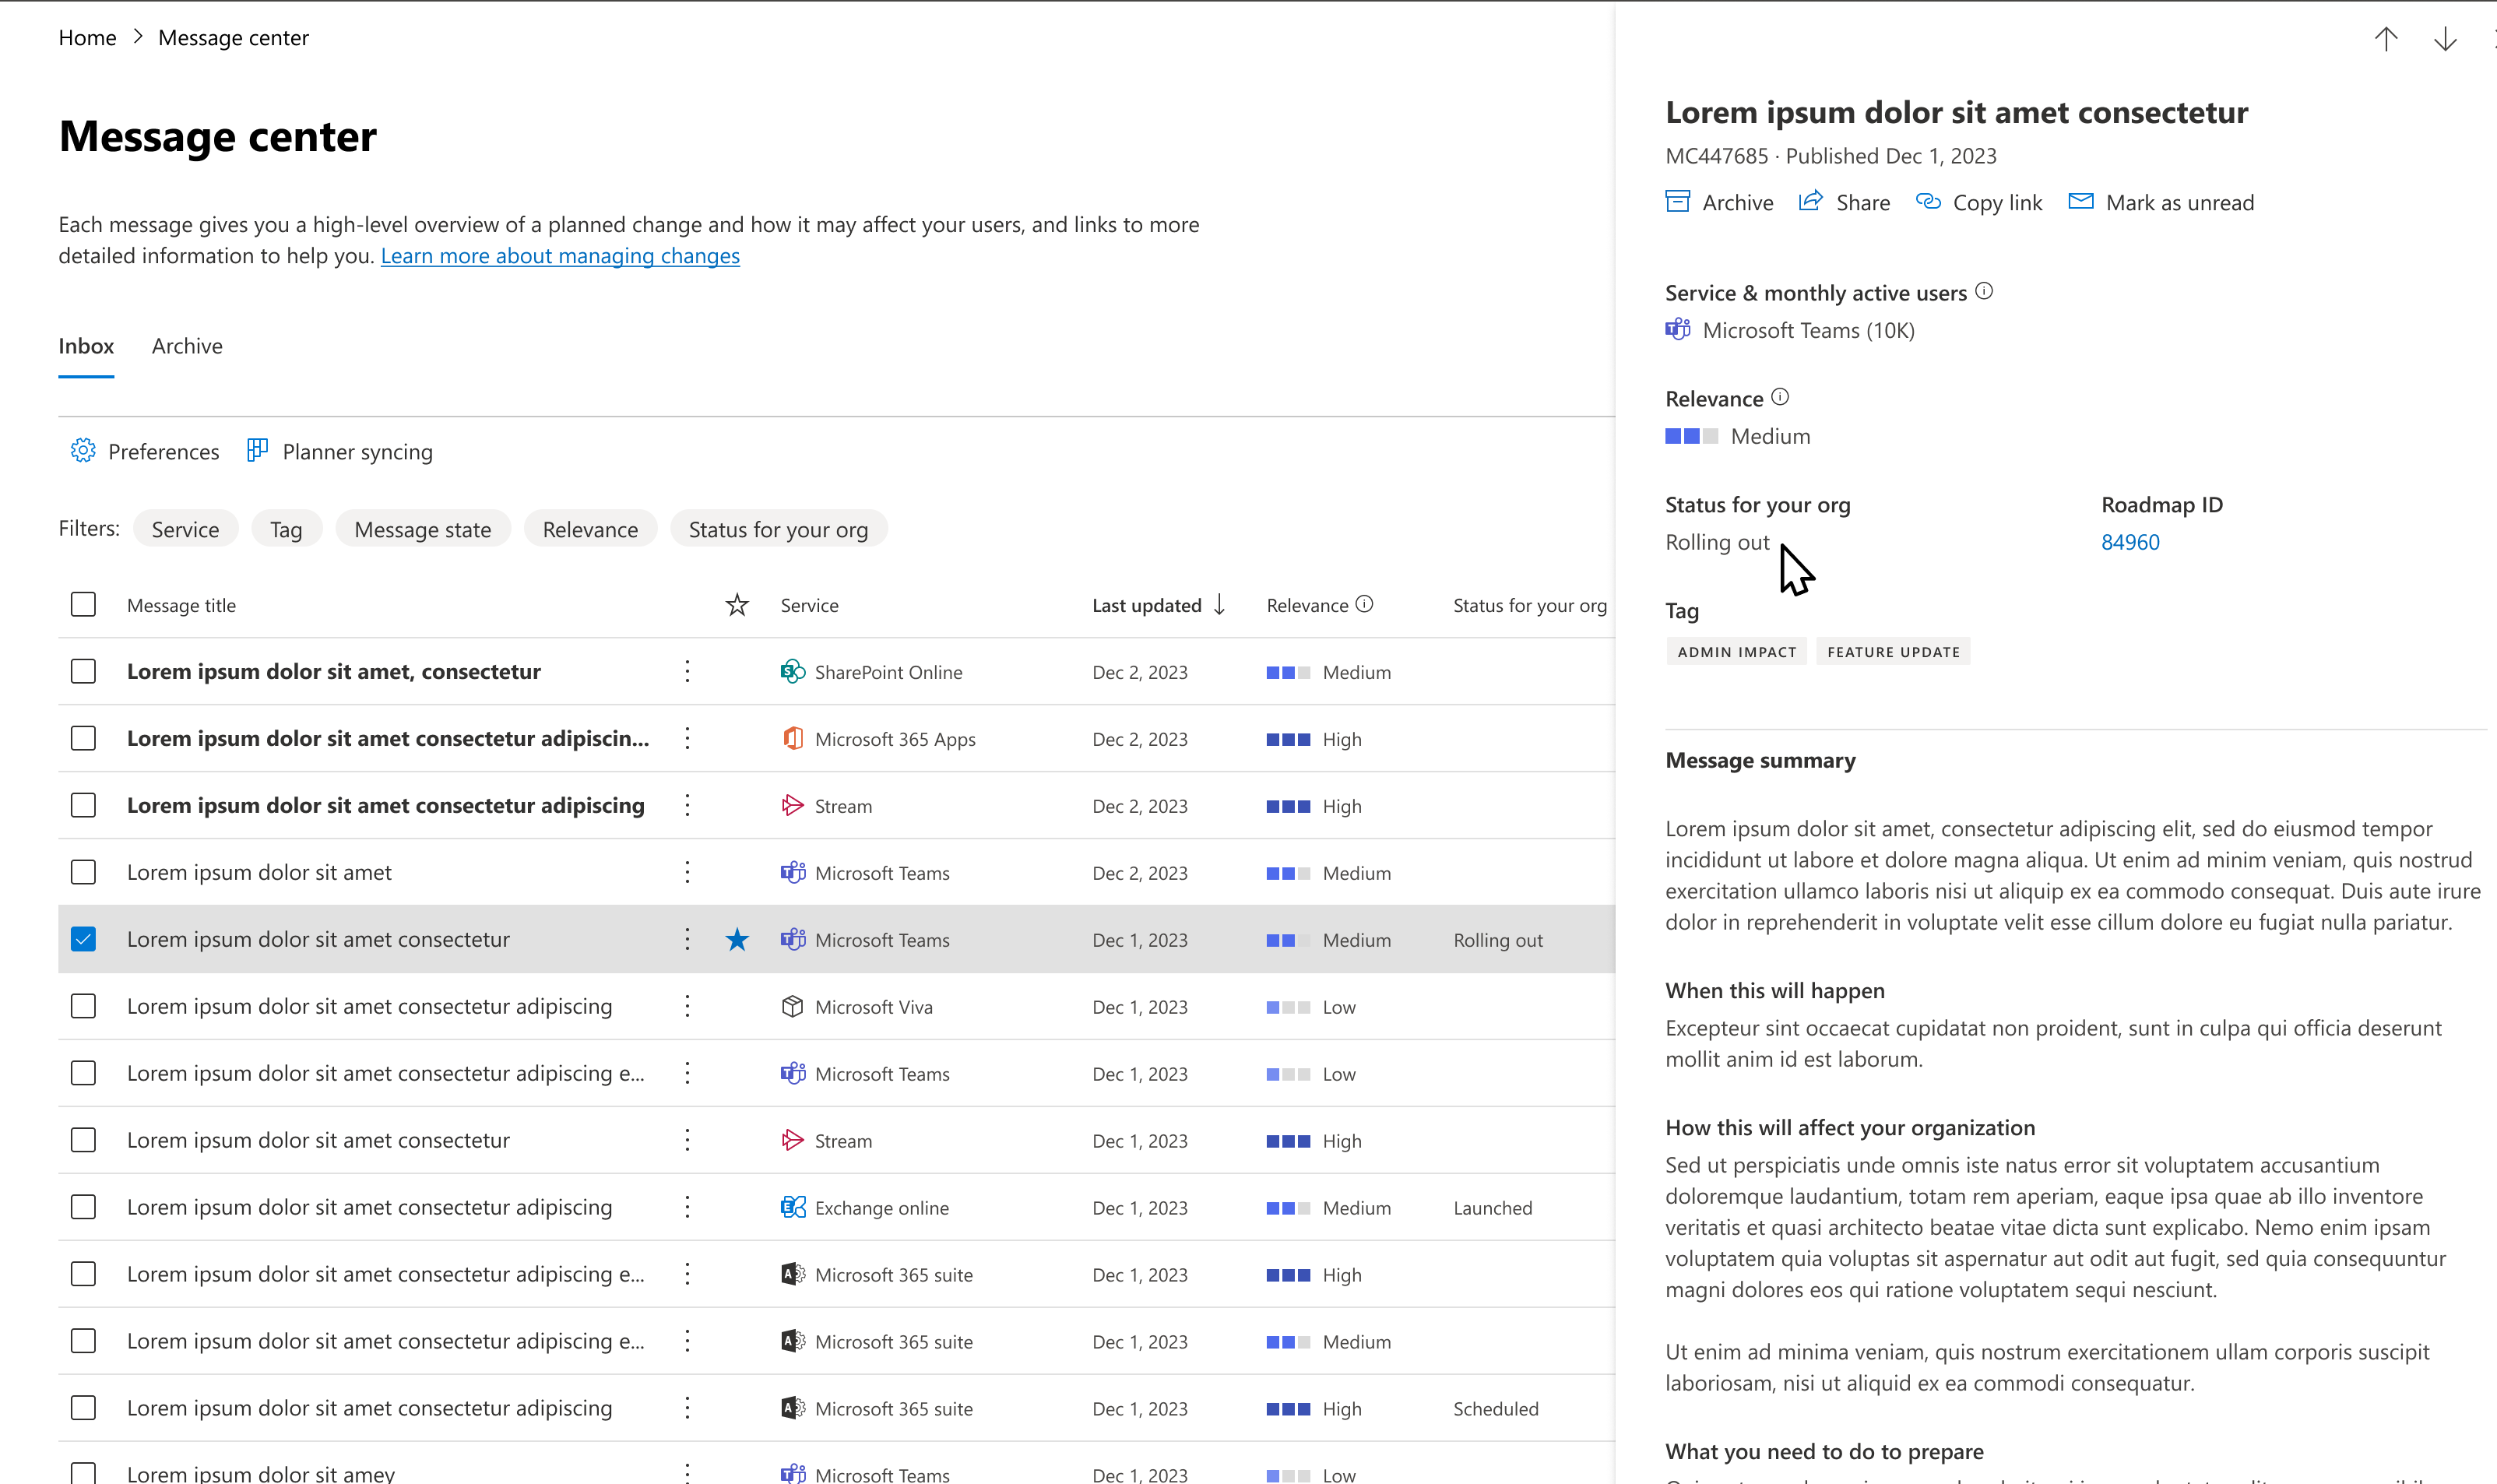Expand the Message state filter dropdown
Viewport: 2497px width, 1484px height.
tap(420, 528)
